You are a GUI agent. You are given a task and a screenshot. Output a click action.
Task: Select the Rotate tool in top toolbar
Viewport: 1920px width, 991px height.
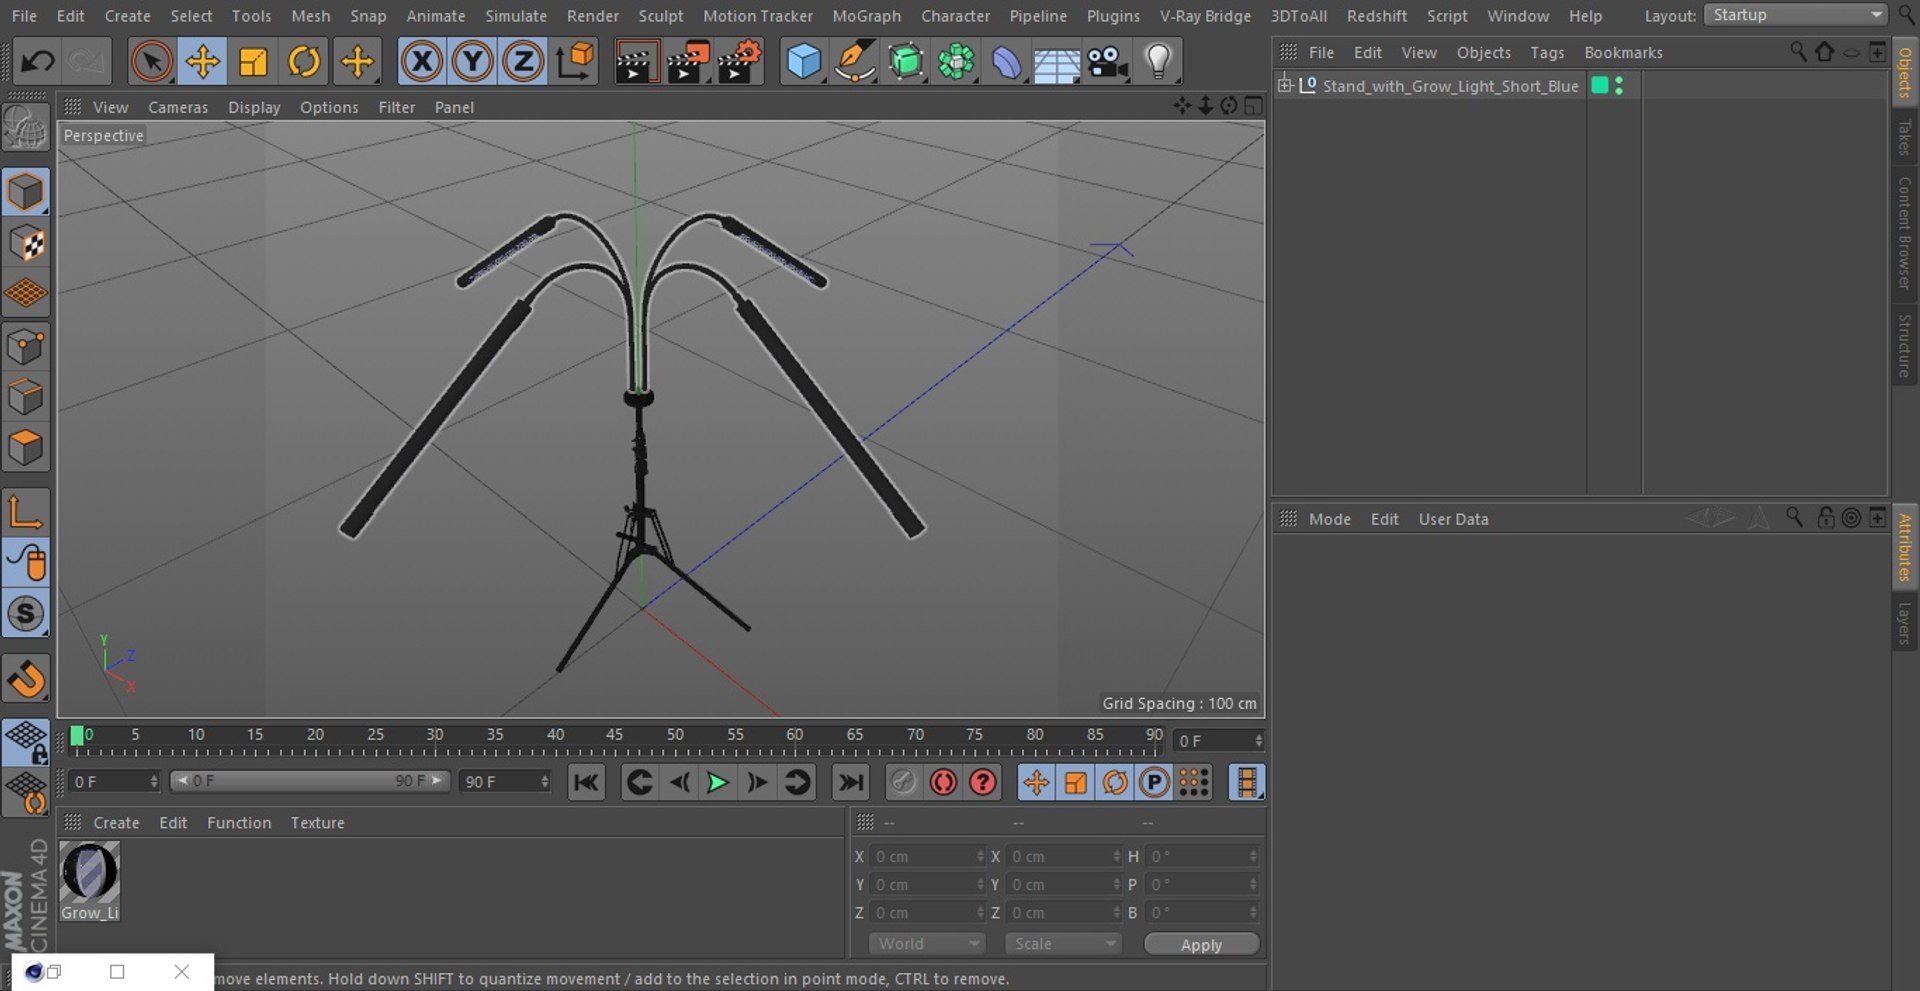point(304,62)
